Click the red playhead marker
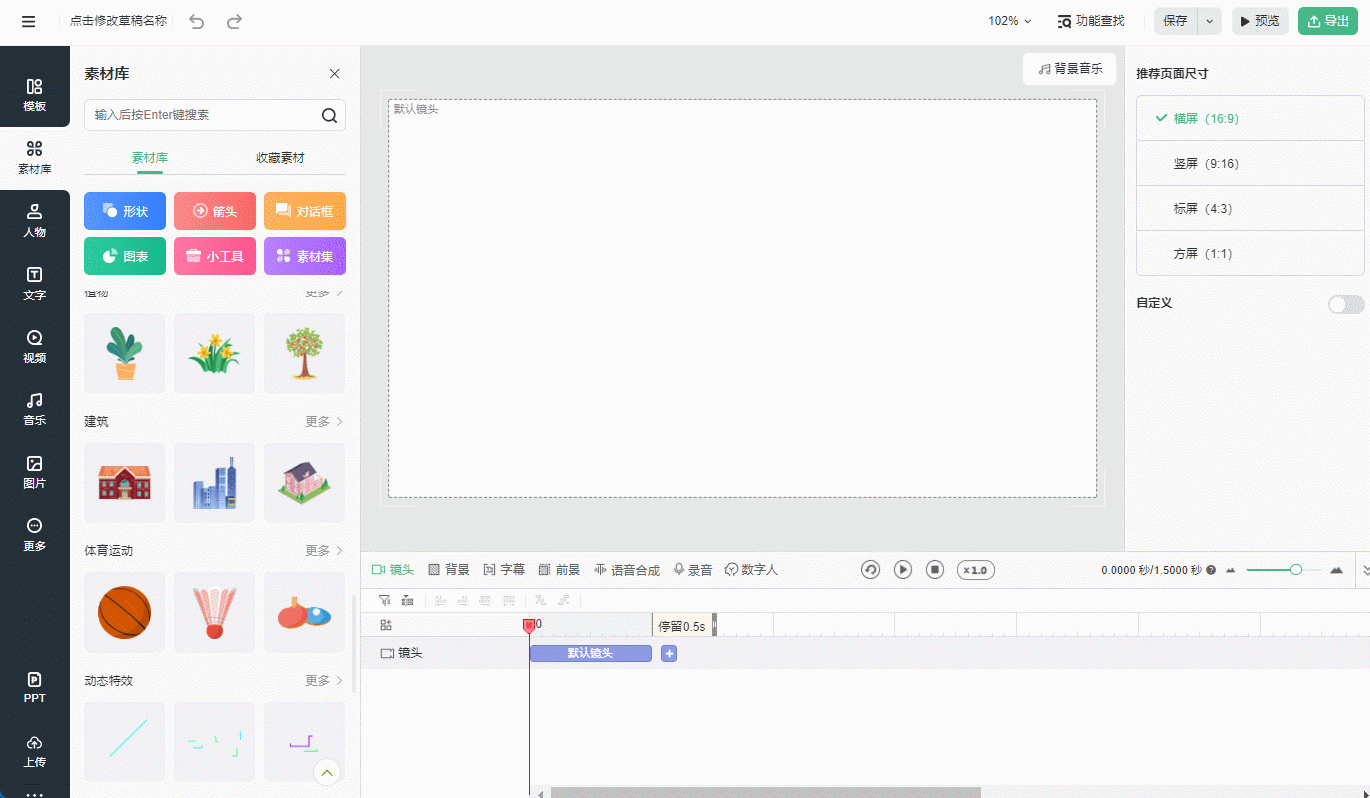The image size is (1370, 798). coord(529,626)
